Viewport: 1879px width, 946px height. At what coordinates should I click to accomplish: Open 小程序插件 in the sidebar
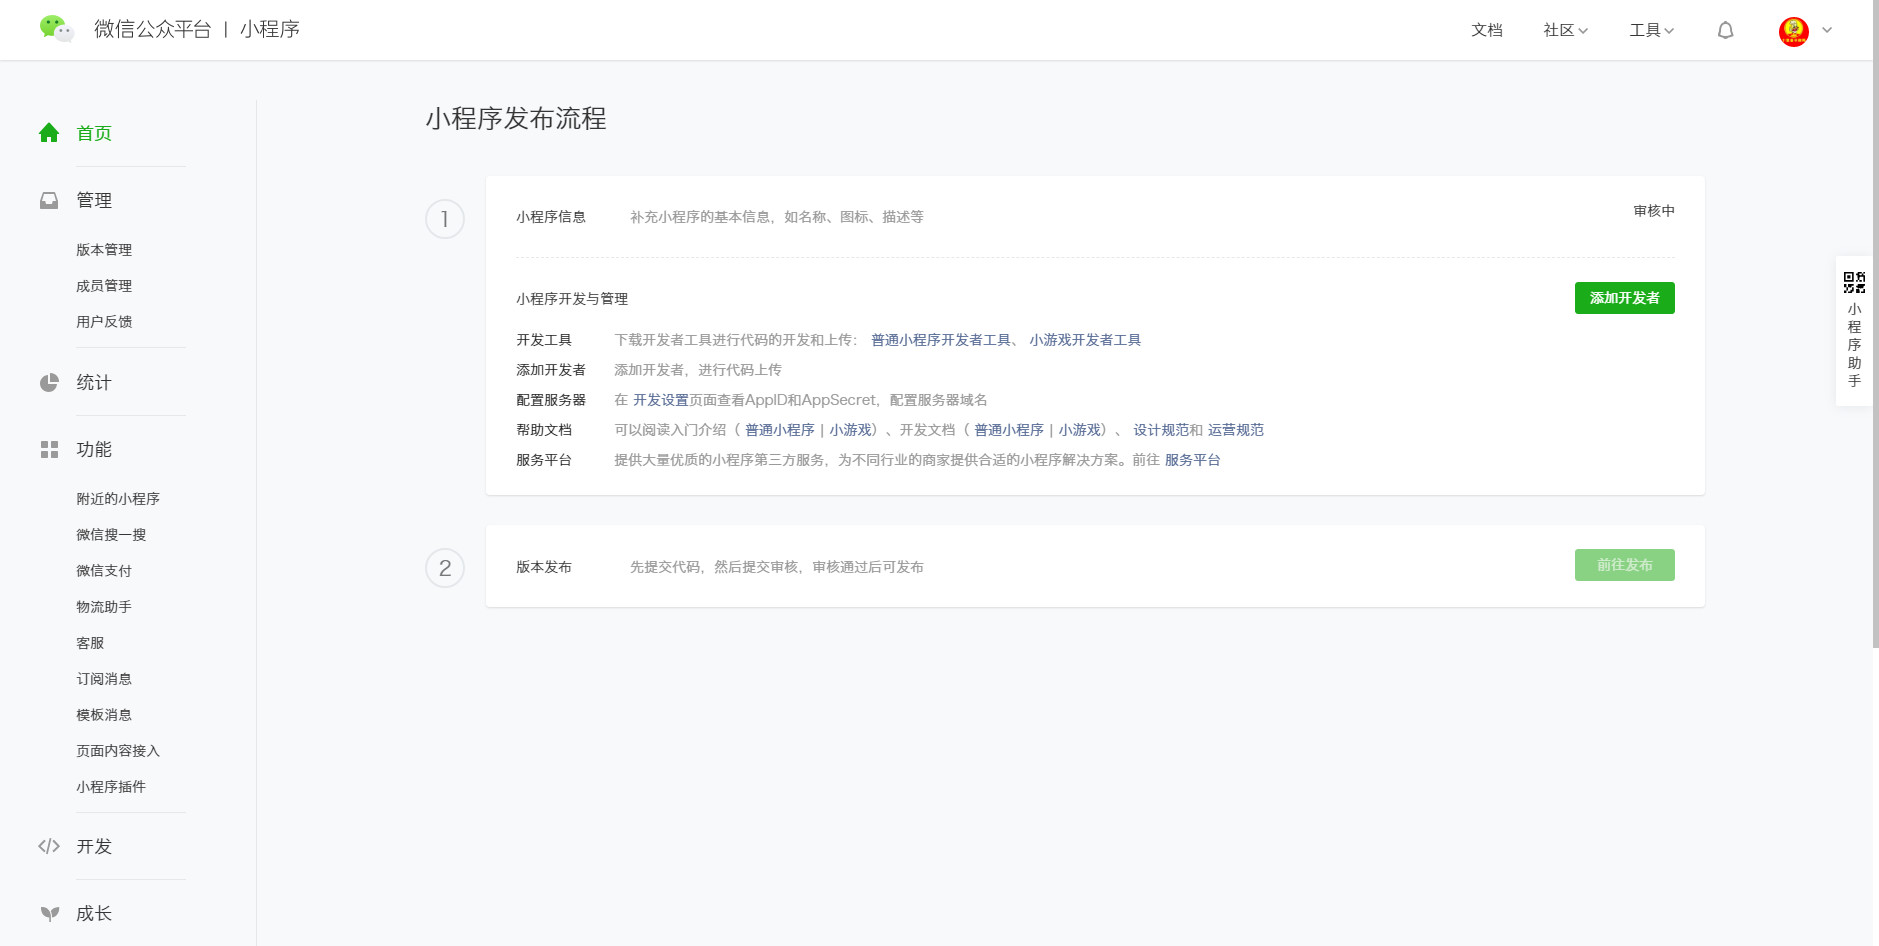click(x=111, y=787)
